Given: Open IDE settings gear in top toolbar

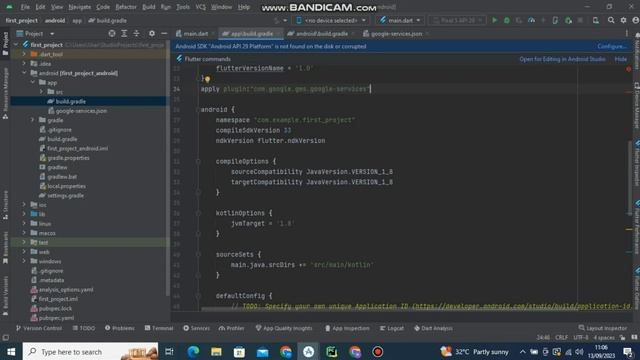Looking at the screenshot, I should [x=623, y=20].
